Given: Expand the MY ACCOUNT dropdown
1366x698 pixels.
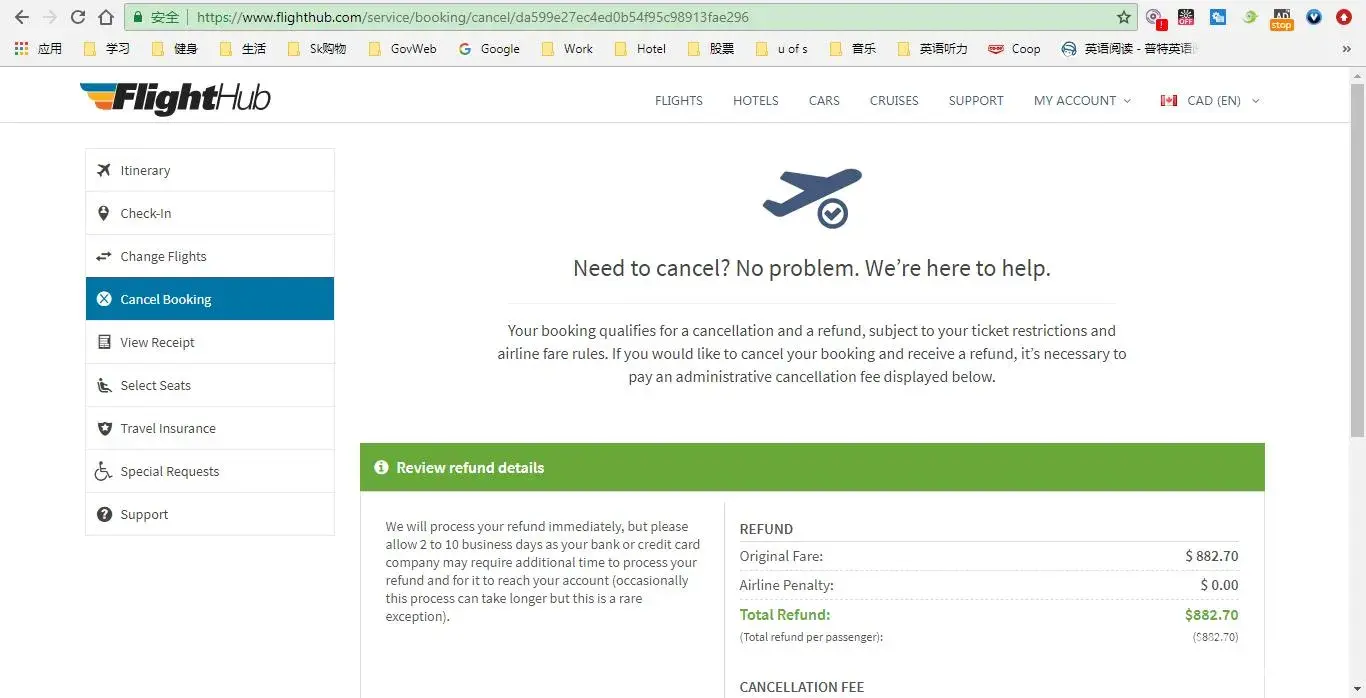Looking at the screenshot, I should (x=1082, y=100).
